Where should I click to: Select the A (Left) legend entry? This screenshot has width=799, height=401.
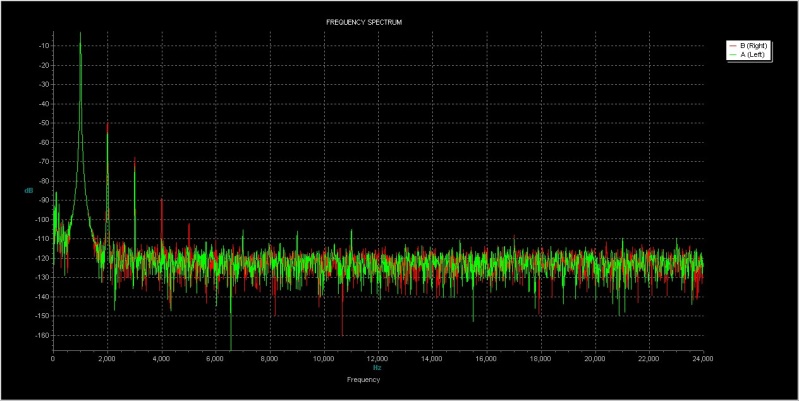click(747, 54)
